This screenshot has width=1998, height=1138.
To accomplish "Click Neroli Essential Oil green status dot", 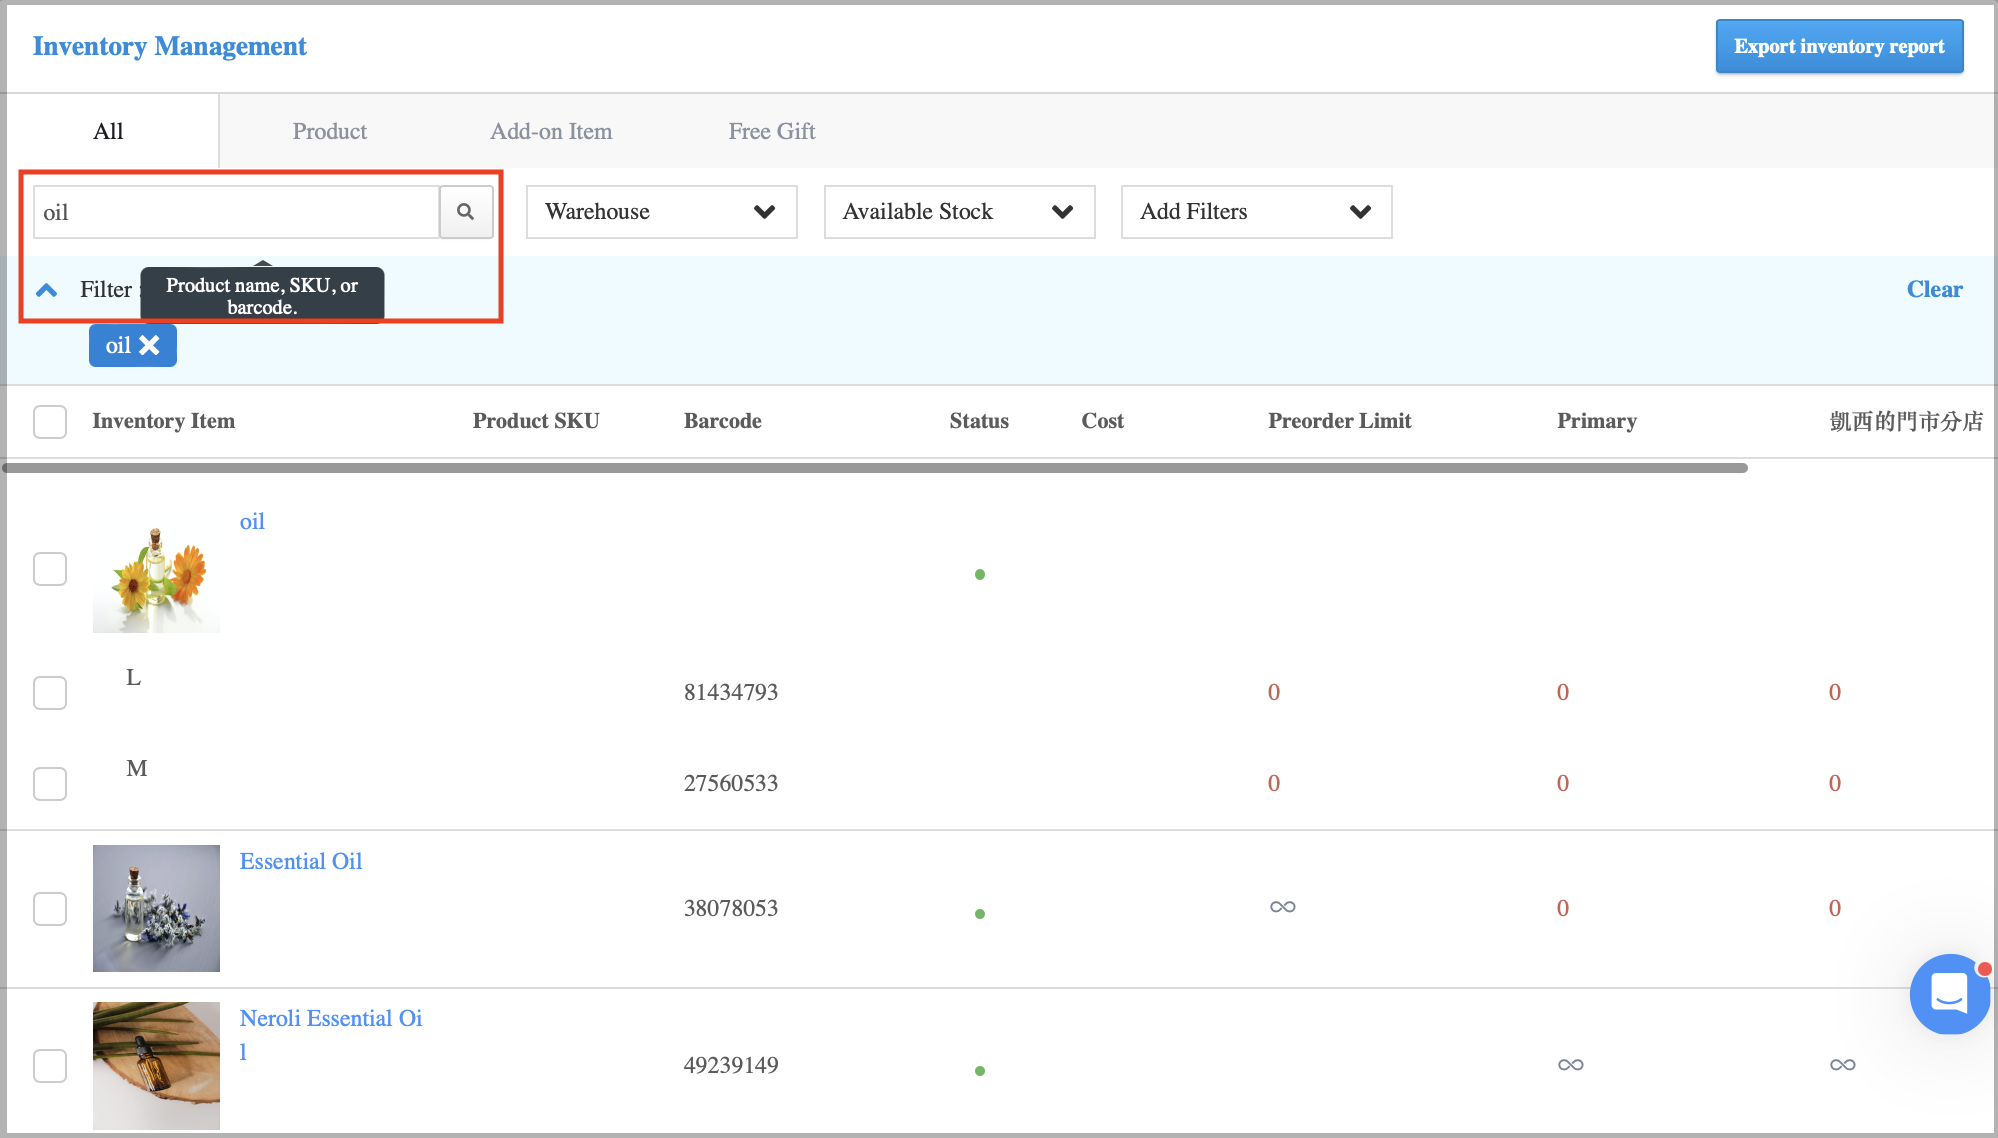I will click(980, 1071).
